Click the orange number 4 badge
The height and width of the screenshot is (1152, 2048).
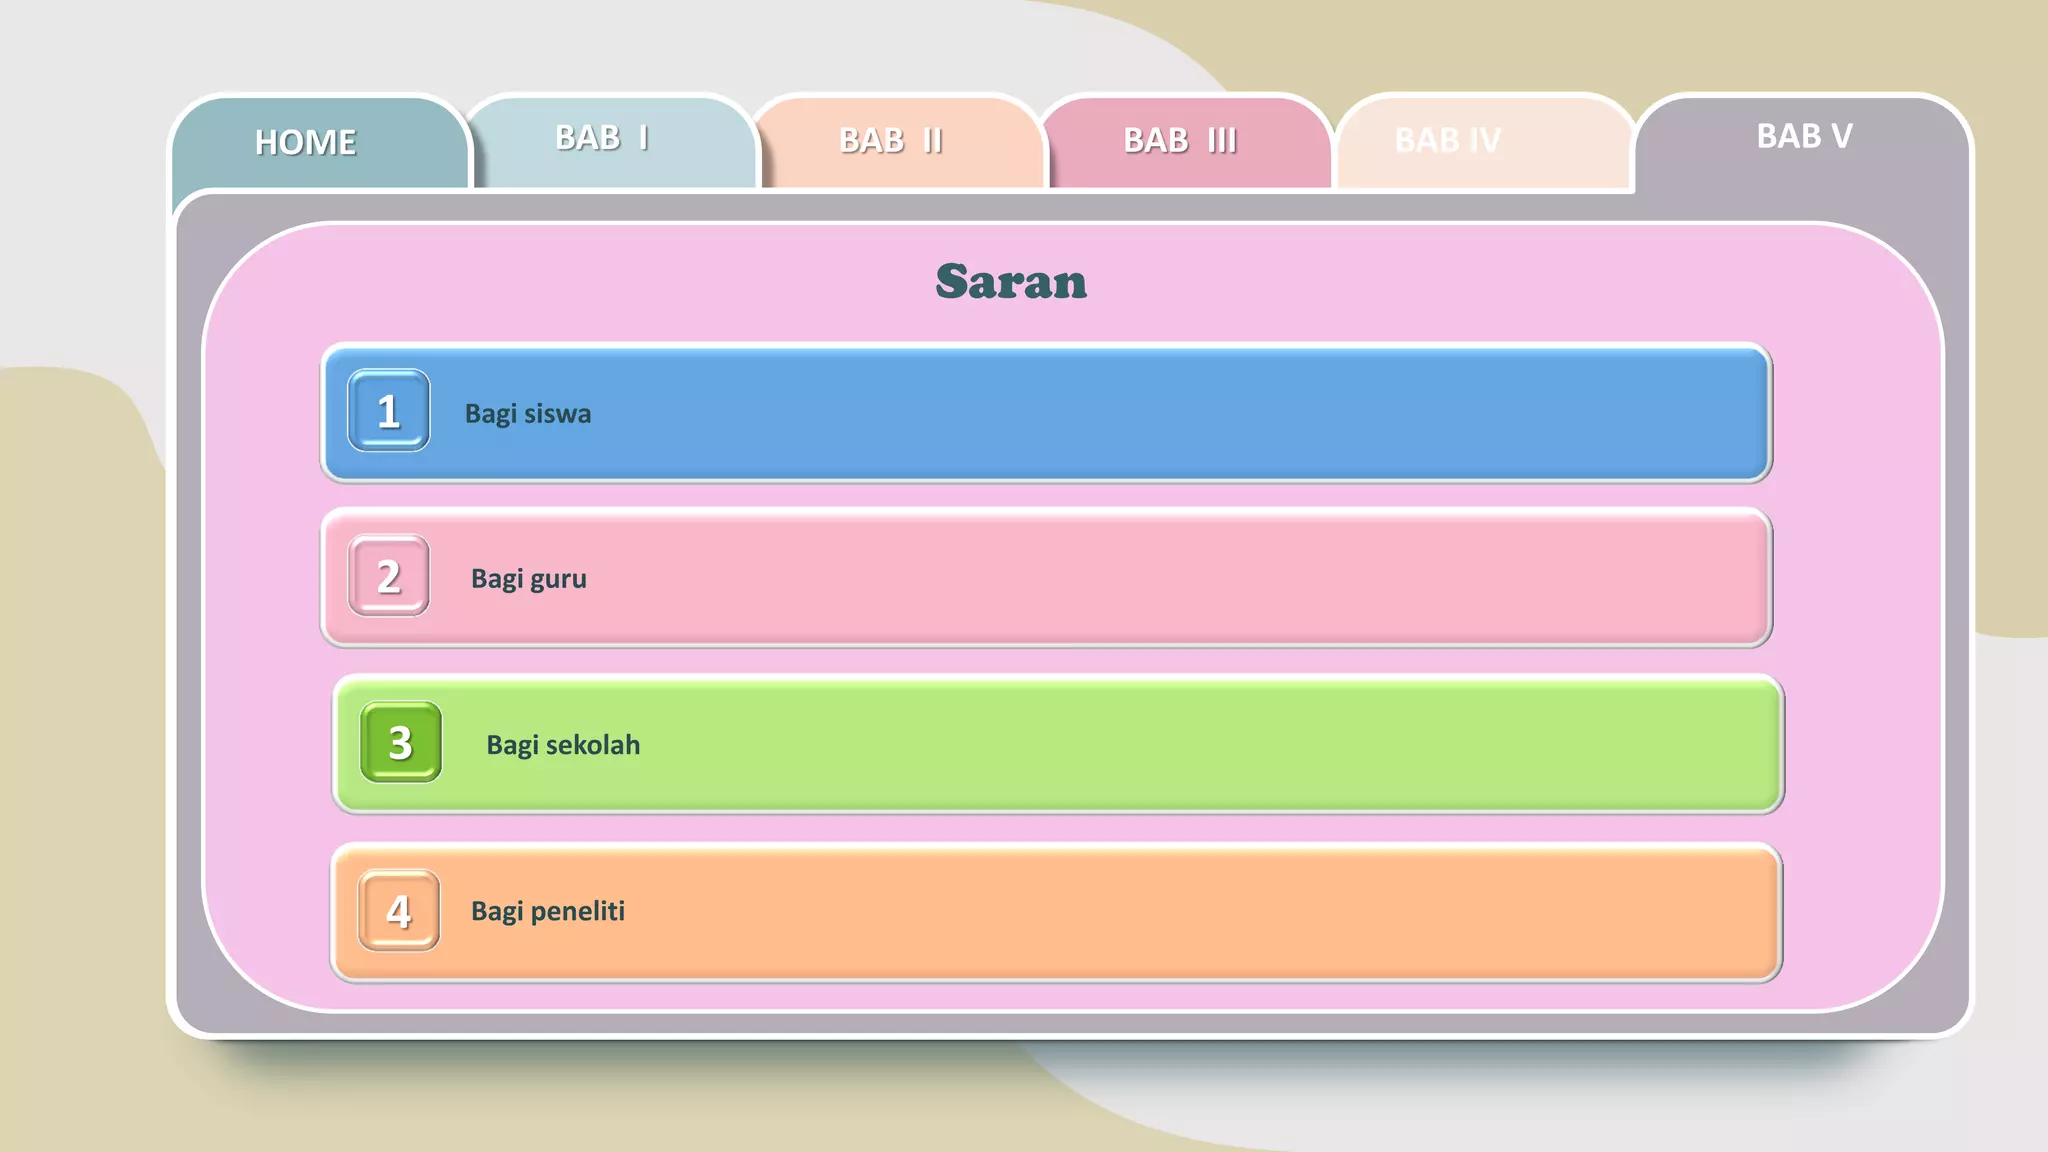click(399, 910)
